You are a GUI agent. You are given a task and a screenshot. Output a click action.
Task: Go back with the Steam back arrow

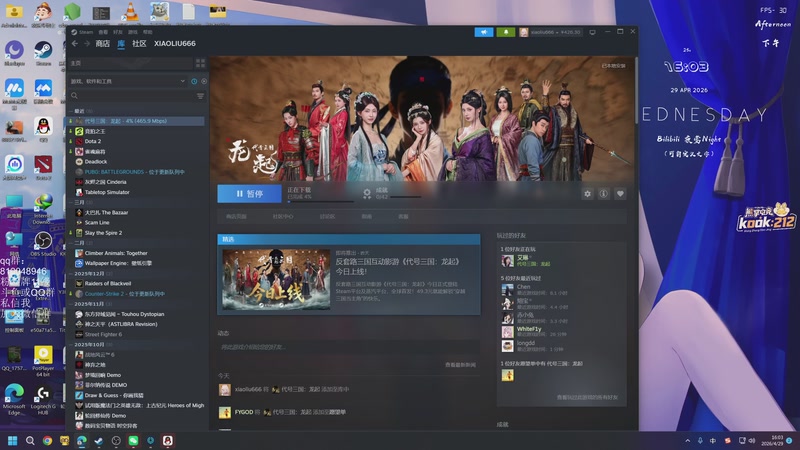click(x=75, y=44)
